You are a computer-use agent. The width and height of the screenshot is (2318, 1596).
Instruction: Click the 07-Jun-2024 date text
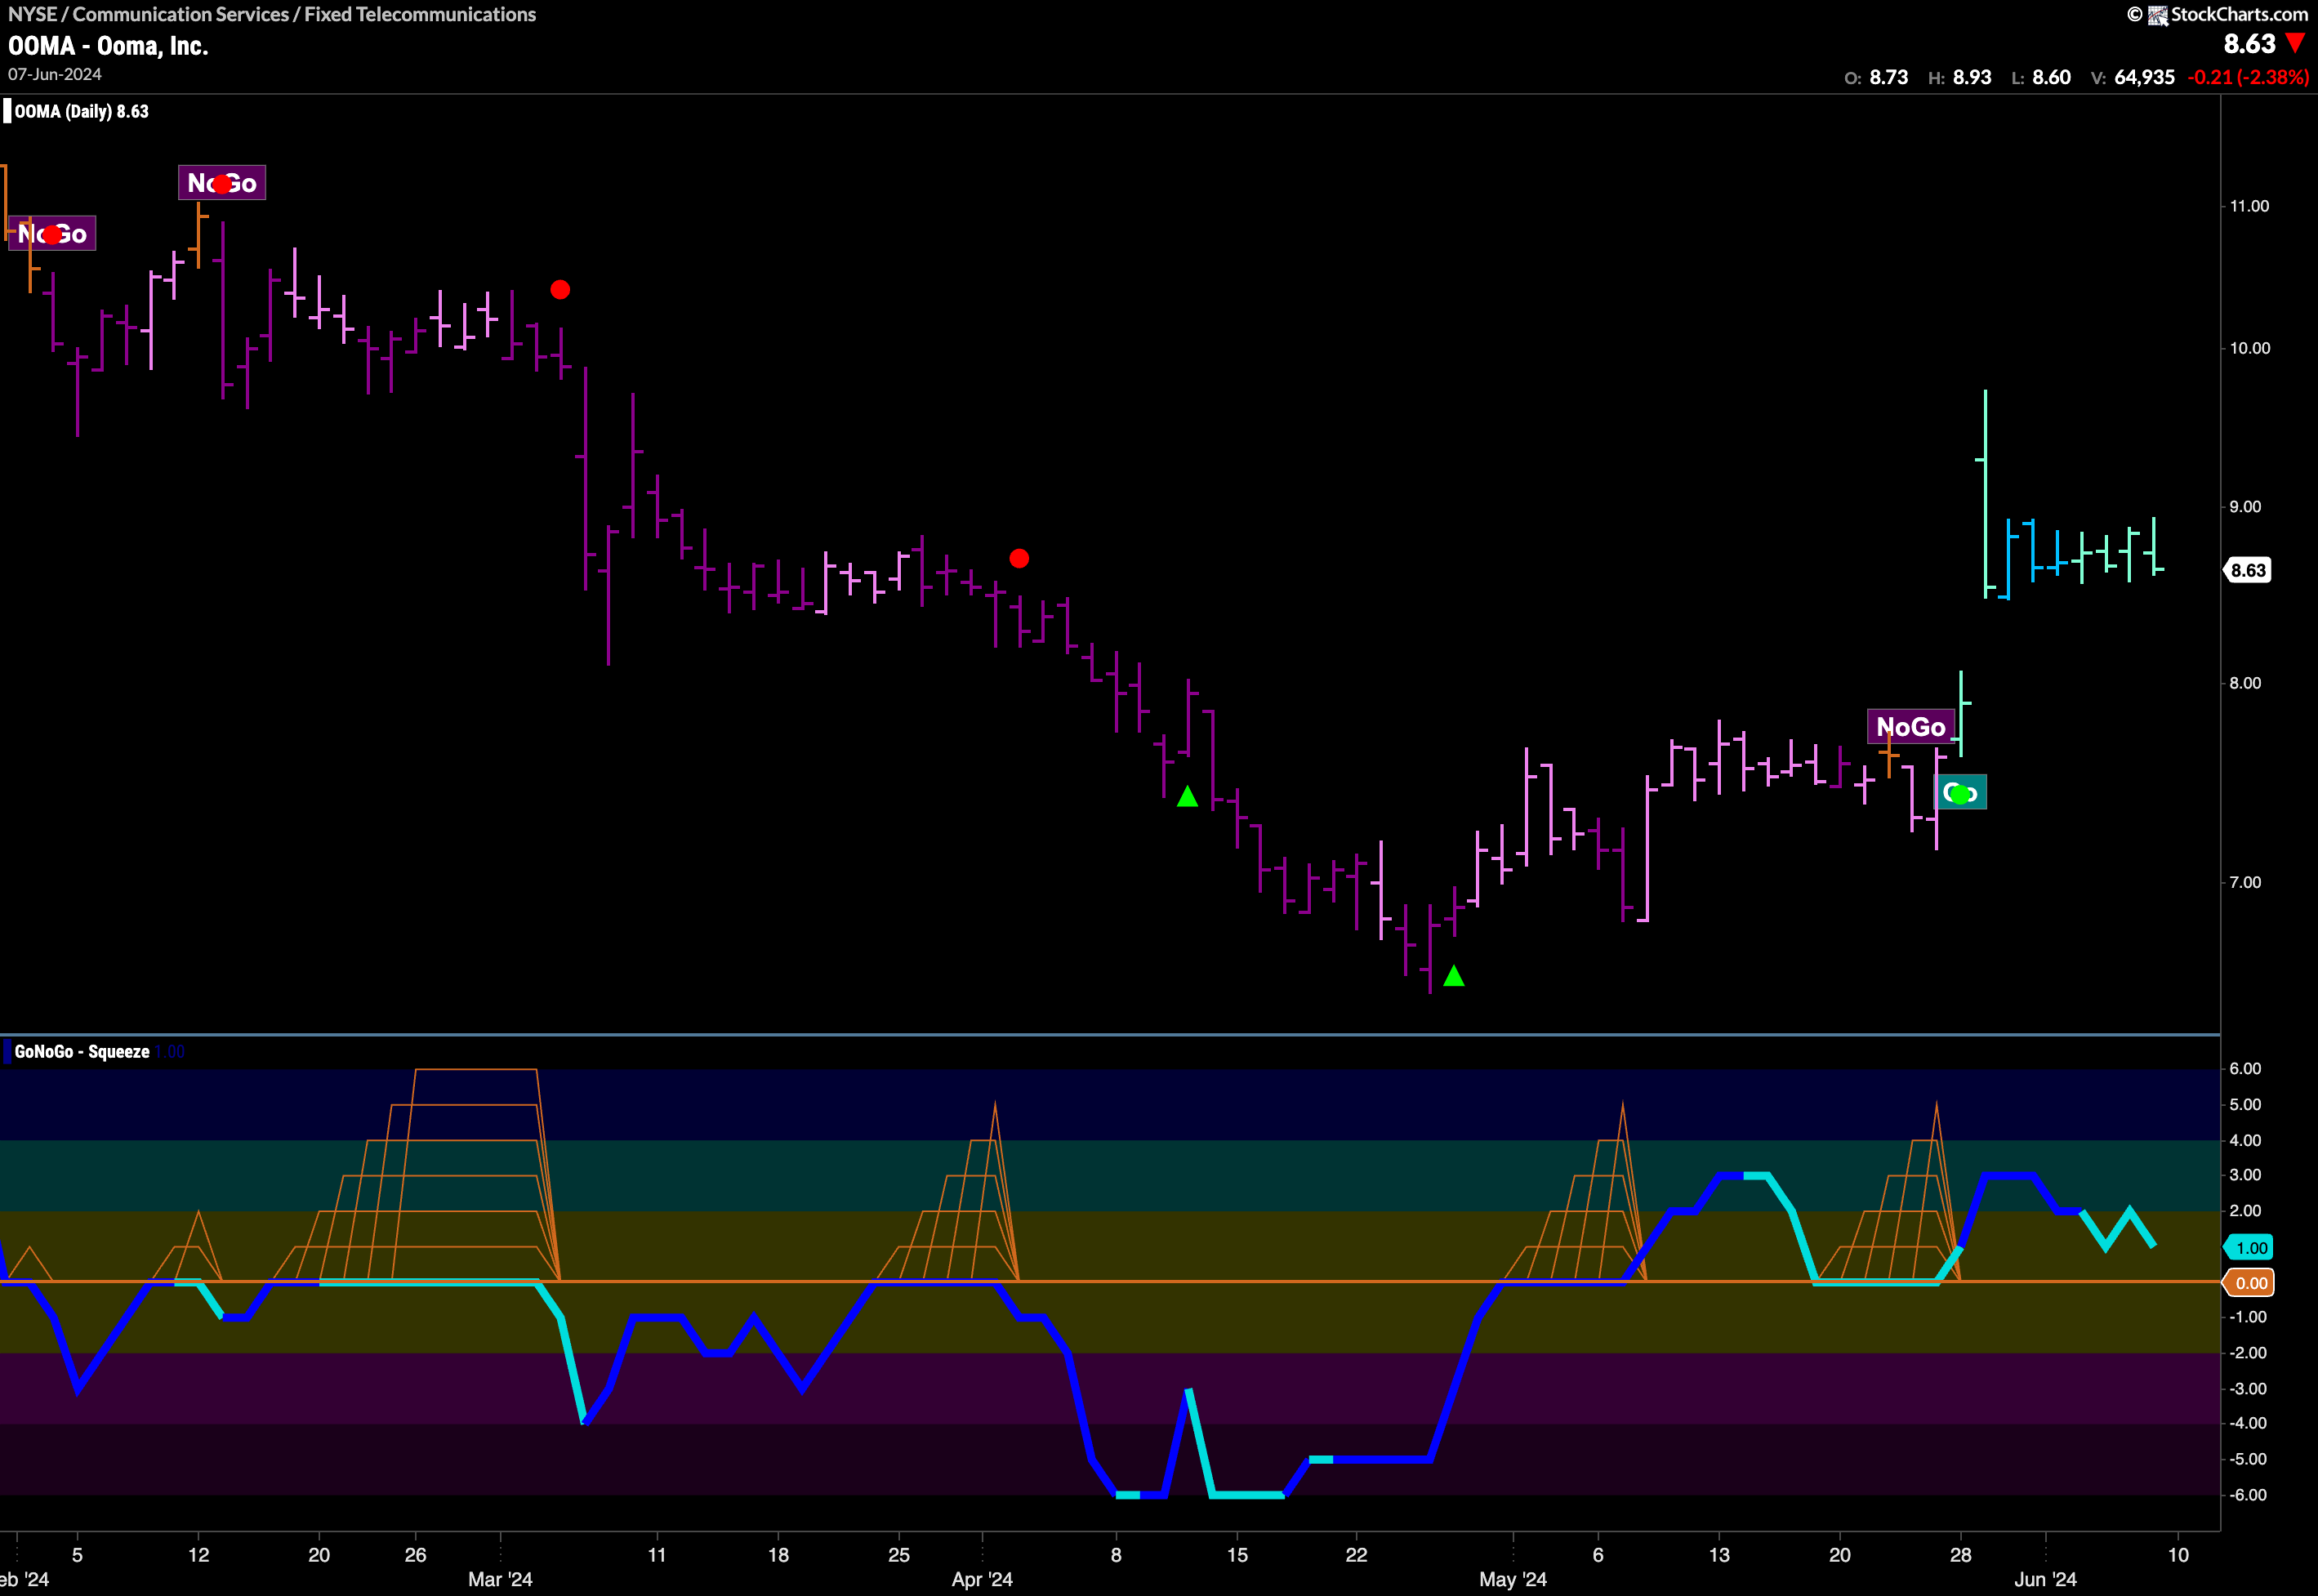point(55,75)
